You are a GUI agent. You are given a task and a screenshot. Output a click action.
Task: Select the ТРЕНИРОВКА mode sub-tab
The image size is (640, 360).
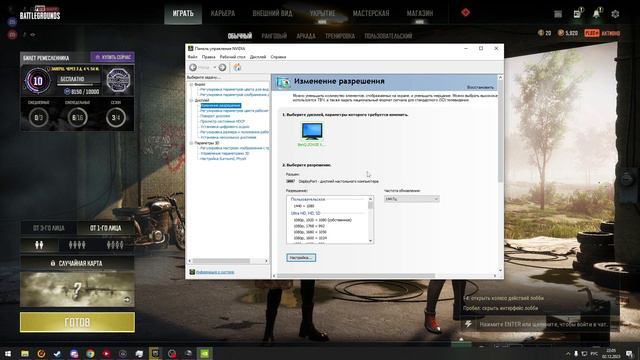[x=340, y=36]
